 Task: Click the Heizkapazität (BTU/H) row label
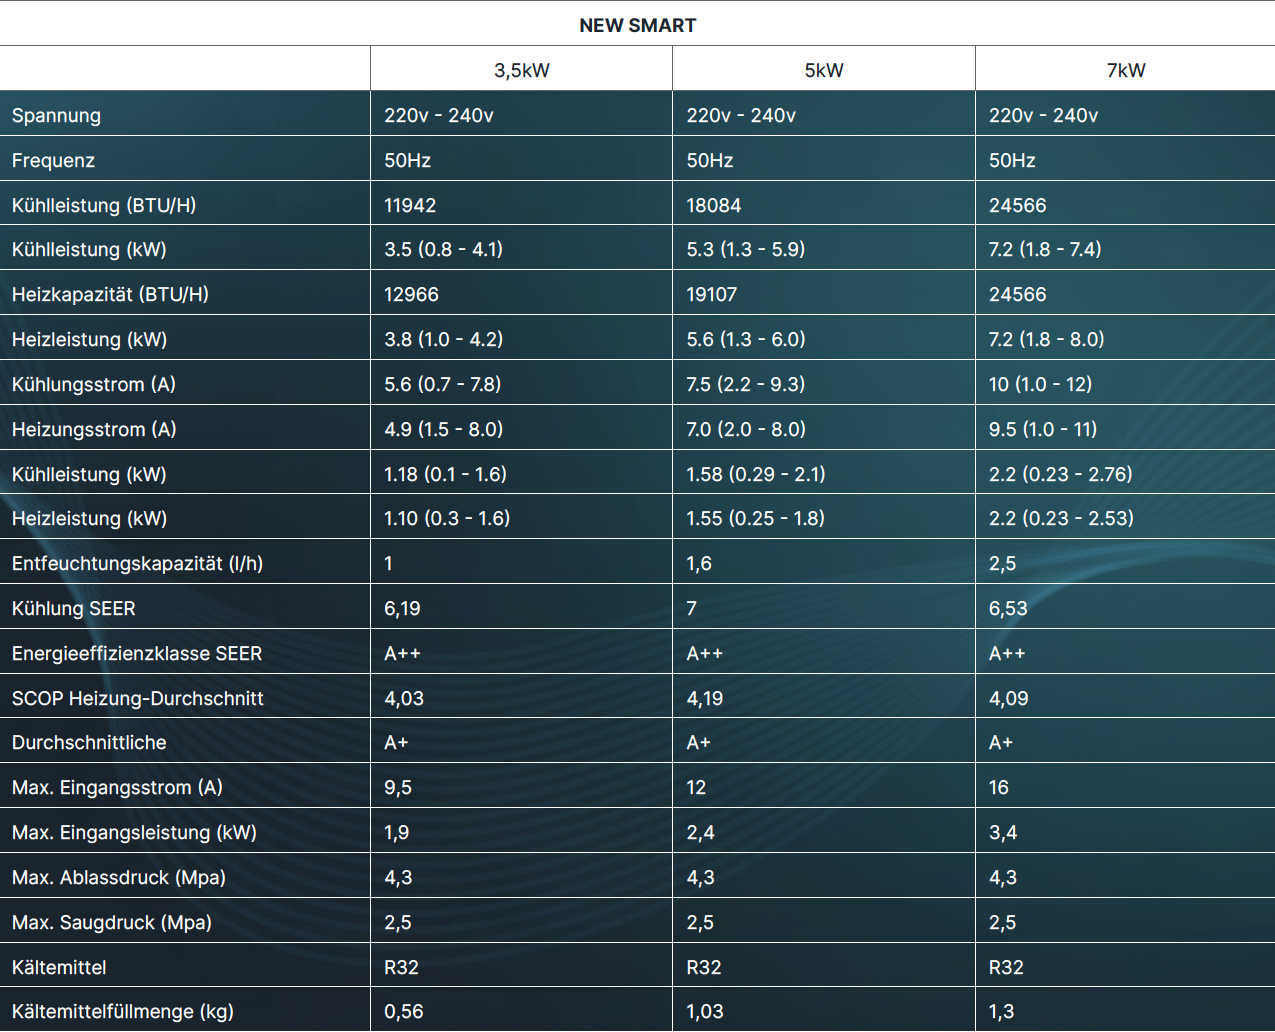pyautogui.click(x=110, y=294)
